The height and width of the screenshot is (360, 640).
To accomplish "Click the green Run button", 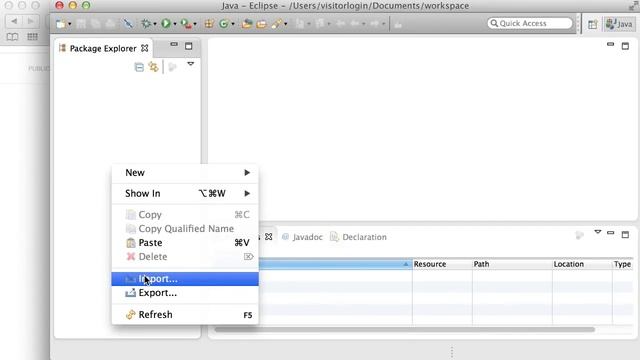I will [x=166, y=24].
